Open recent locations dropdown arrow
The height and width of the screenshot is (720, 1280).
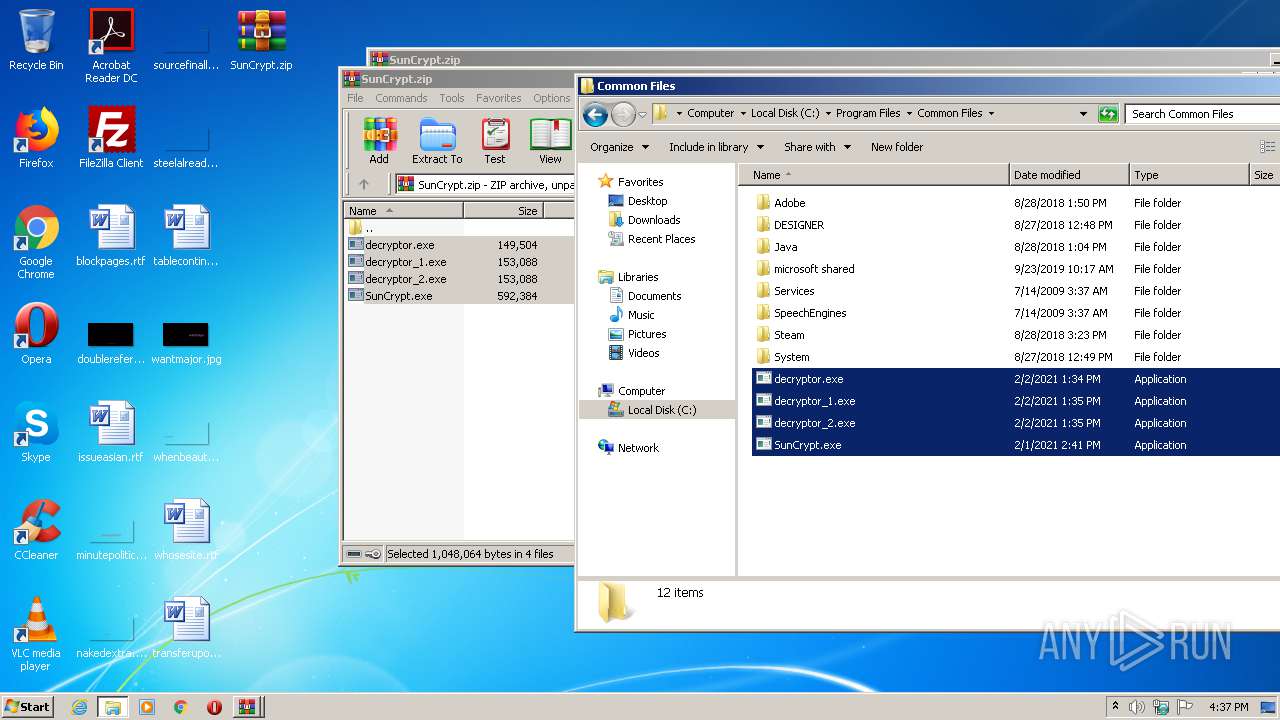click(642, 115)
